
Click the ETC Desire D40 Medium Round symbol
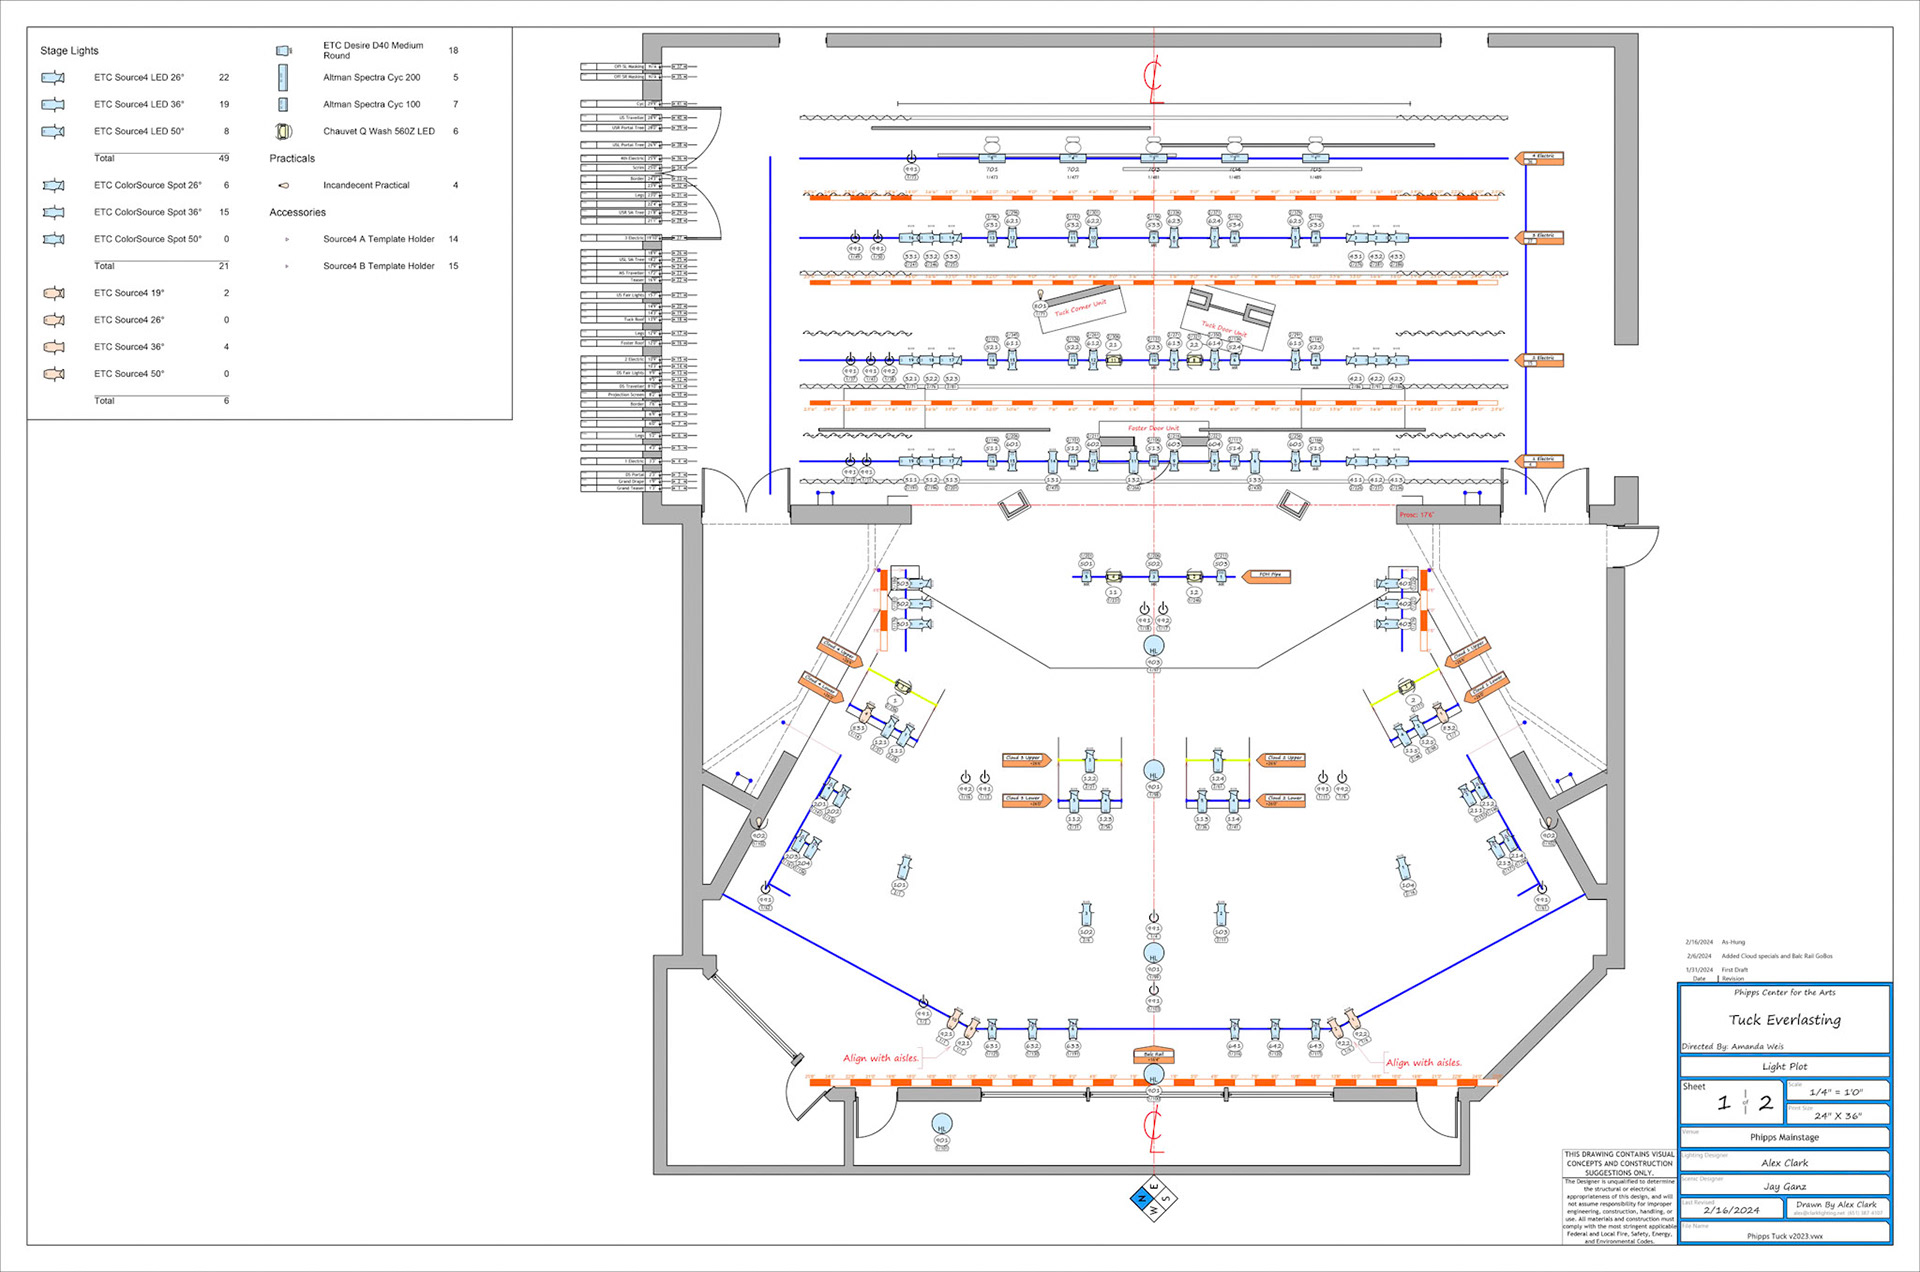284,50
